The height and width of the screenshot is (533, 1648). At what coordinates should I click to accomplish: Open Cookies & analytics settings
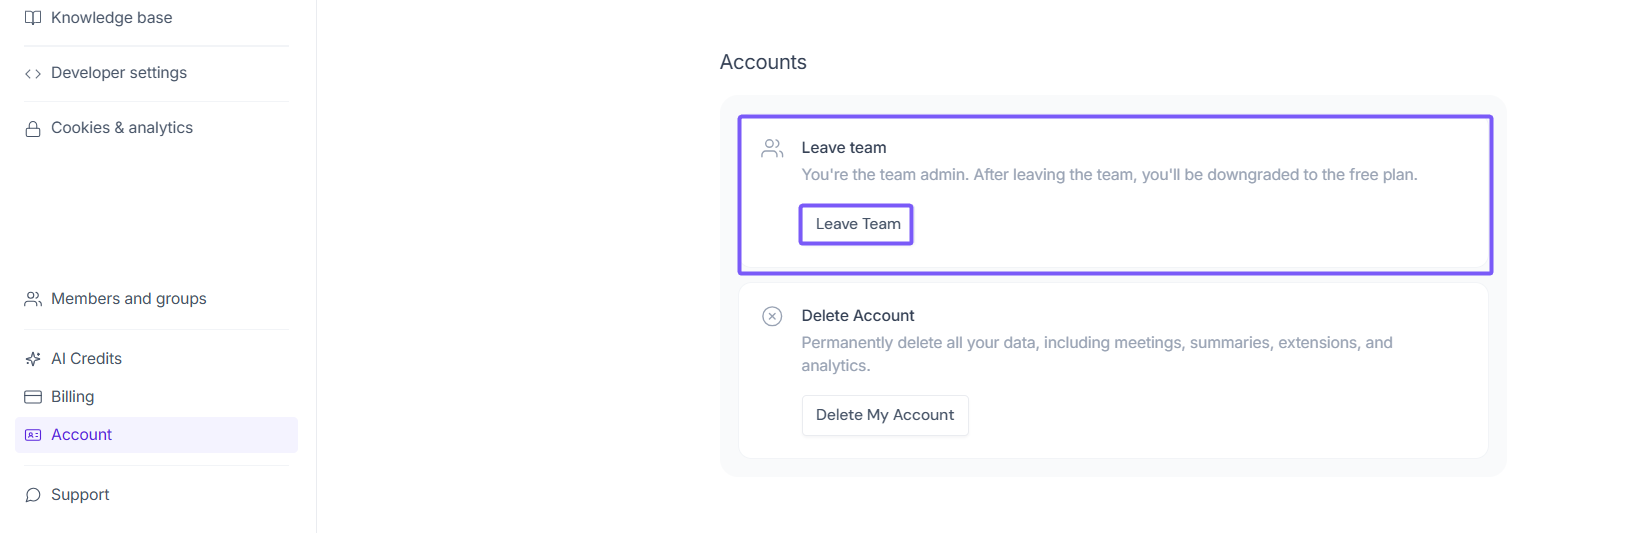121,128
